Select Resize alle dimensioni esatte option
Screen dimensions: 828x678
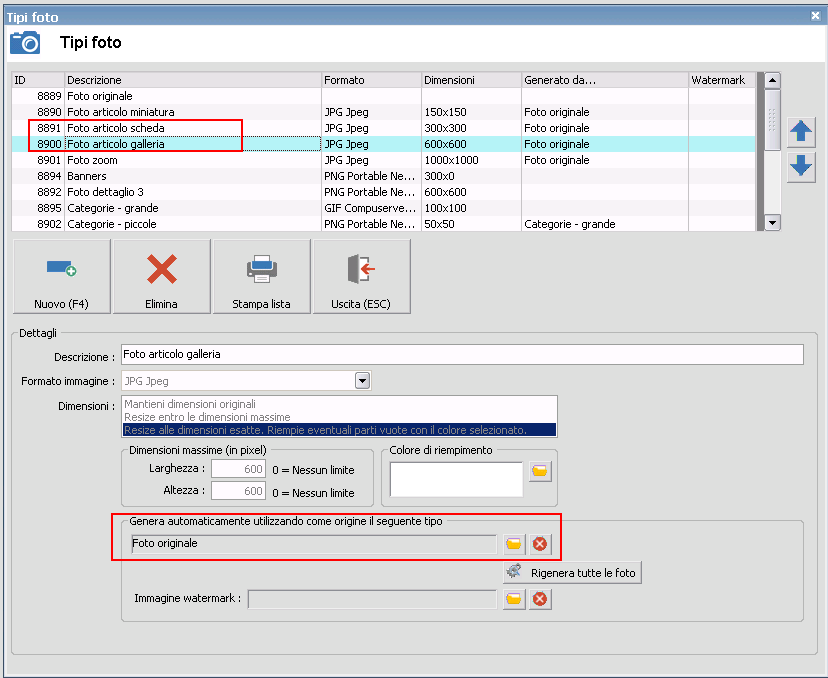click(339, 430)
